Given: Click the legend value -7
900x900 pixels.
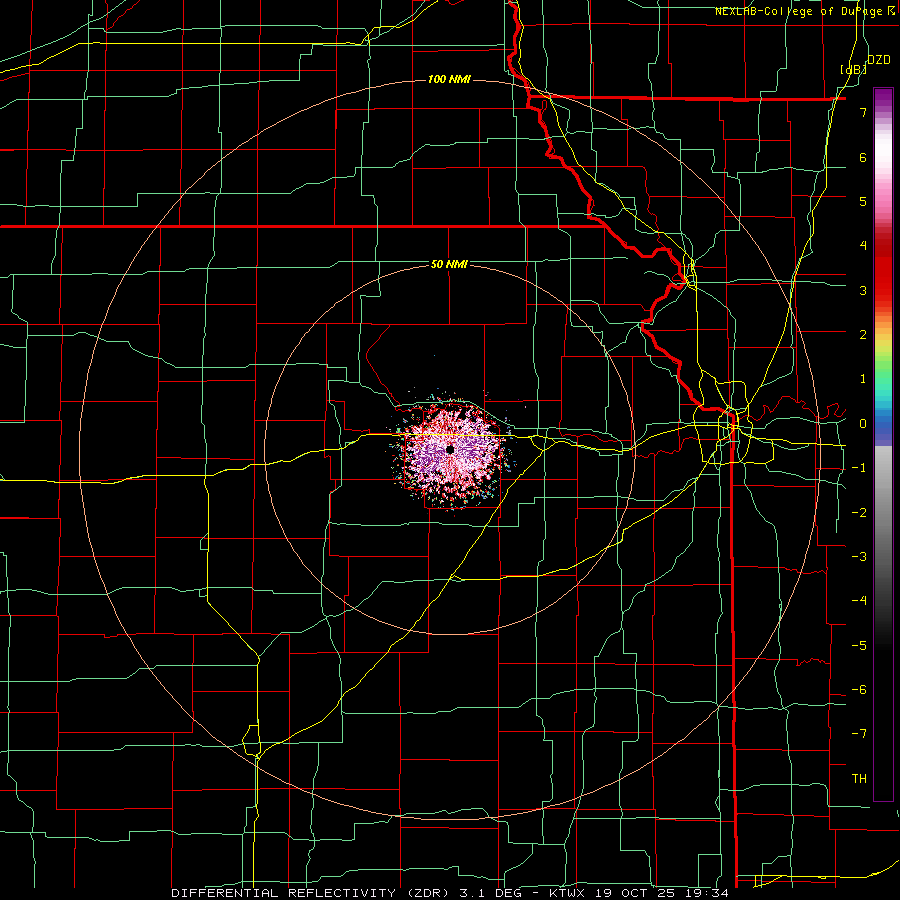Looking at the screenshot, I should [860, 734].
